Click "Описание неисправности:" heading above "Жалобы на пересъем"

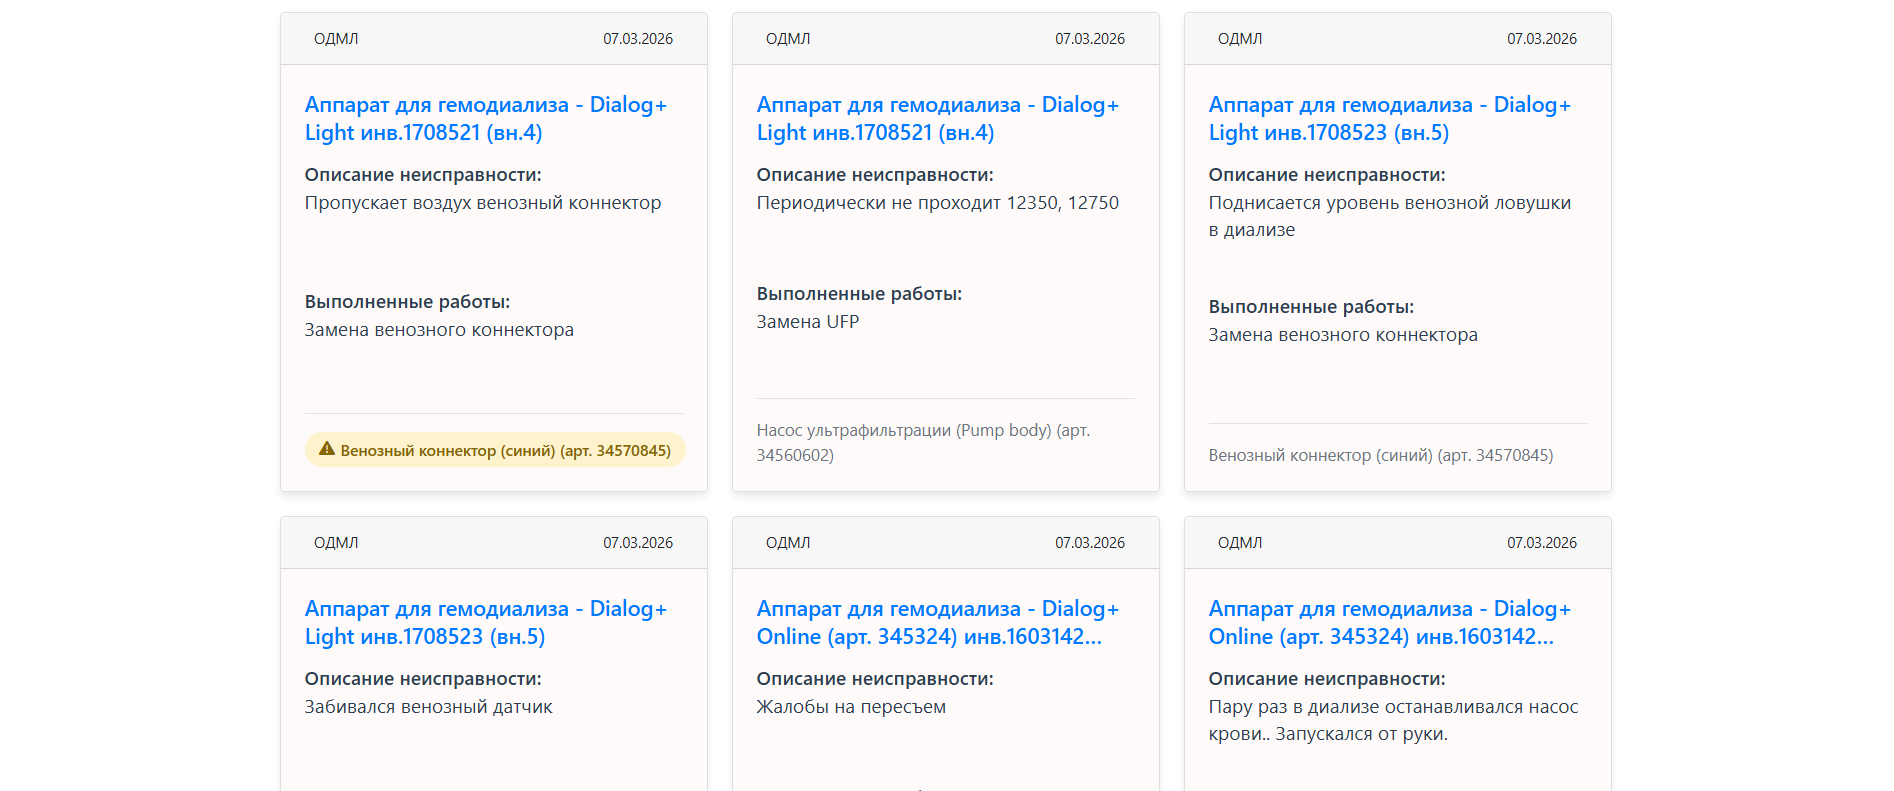click(875, 679)
